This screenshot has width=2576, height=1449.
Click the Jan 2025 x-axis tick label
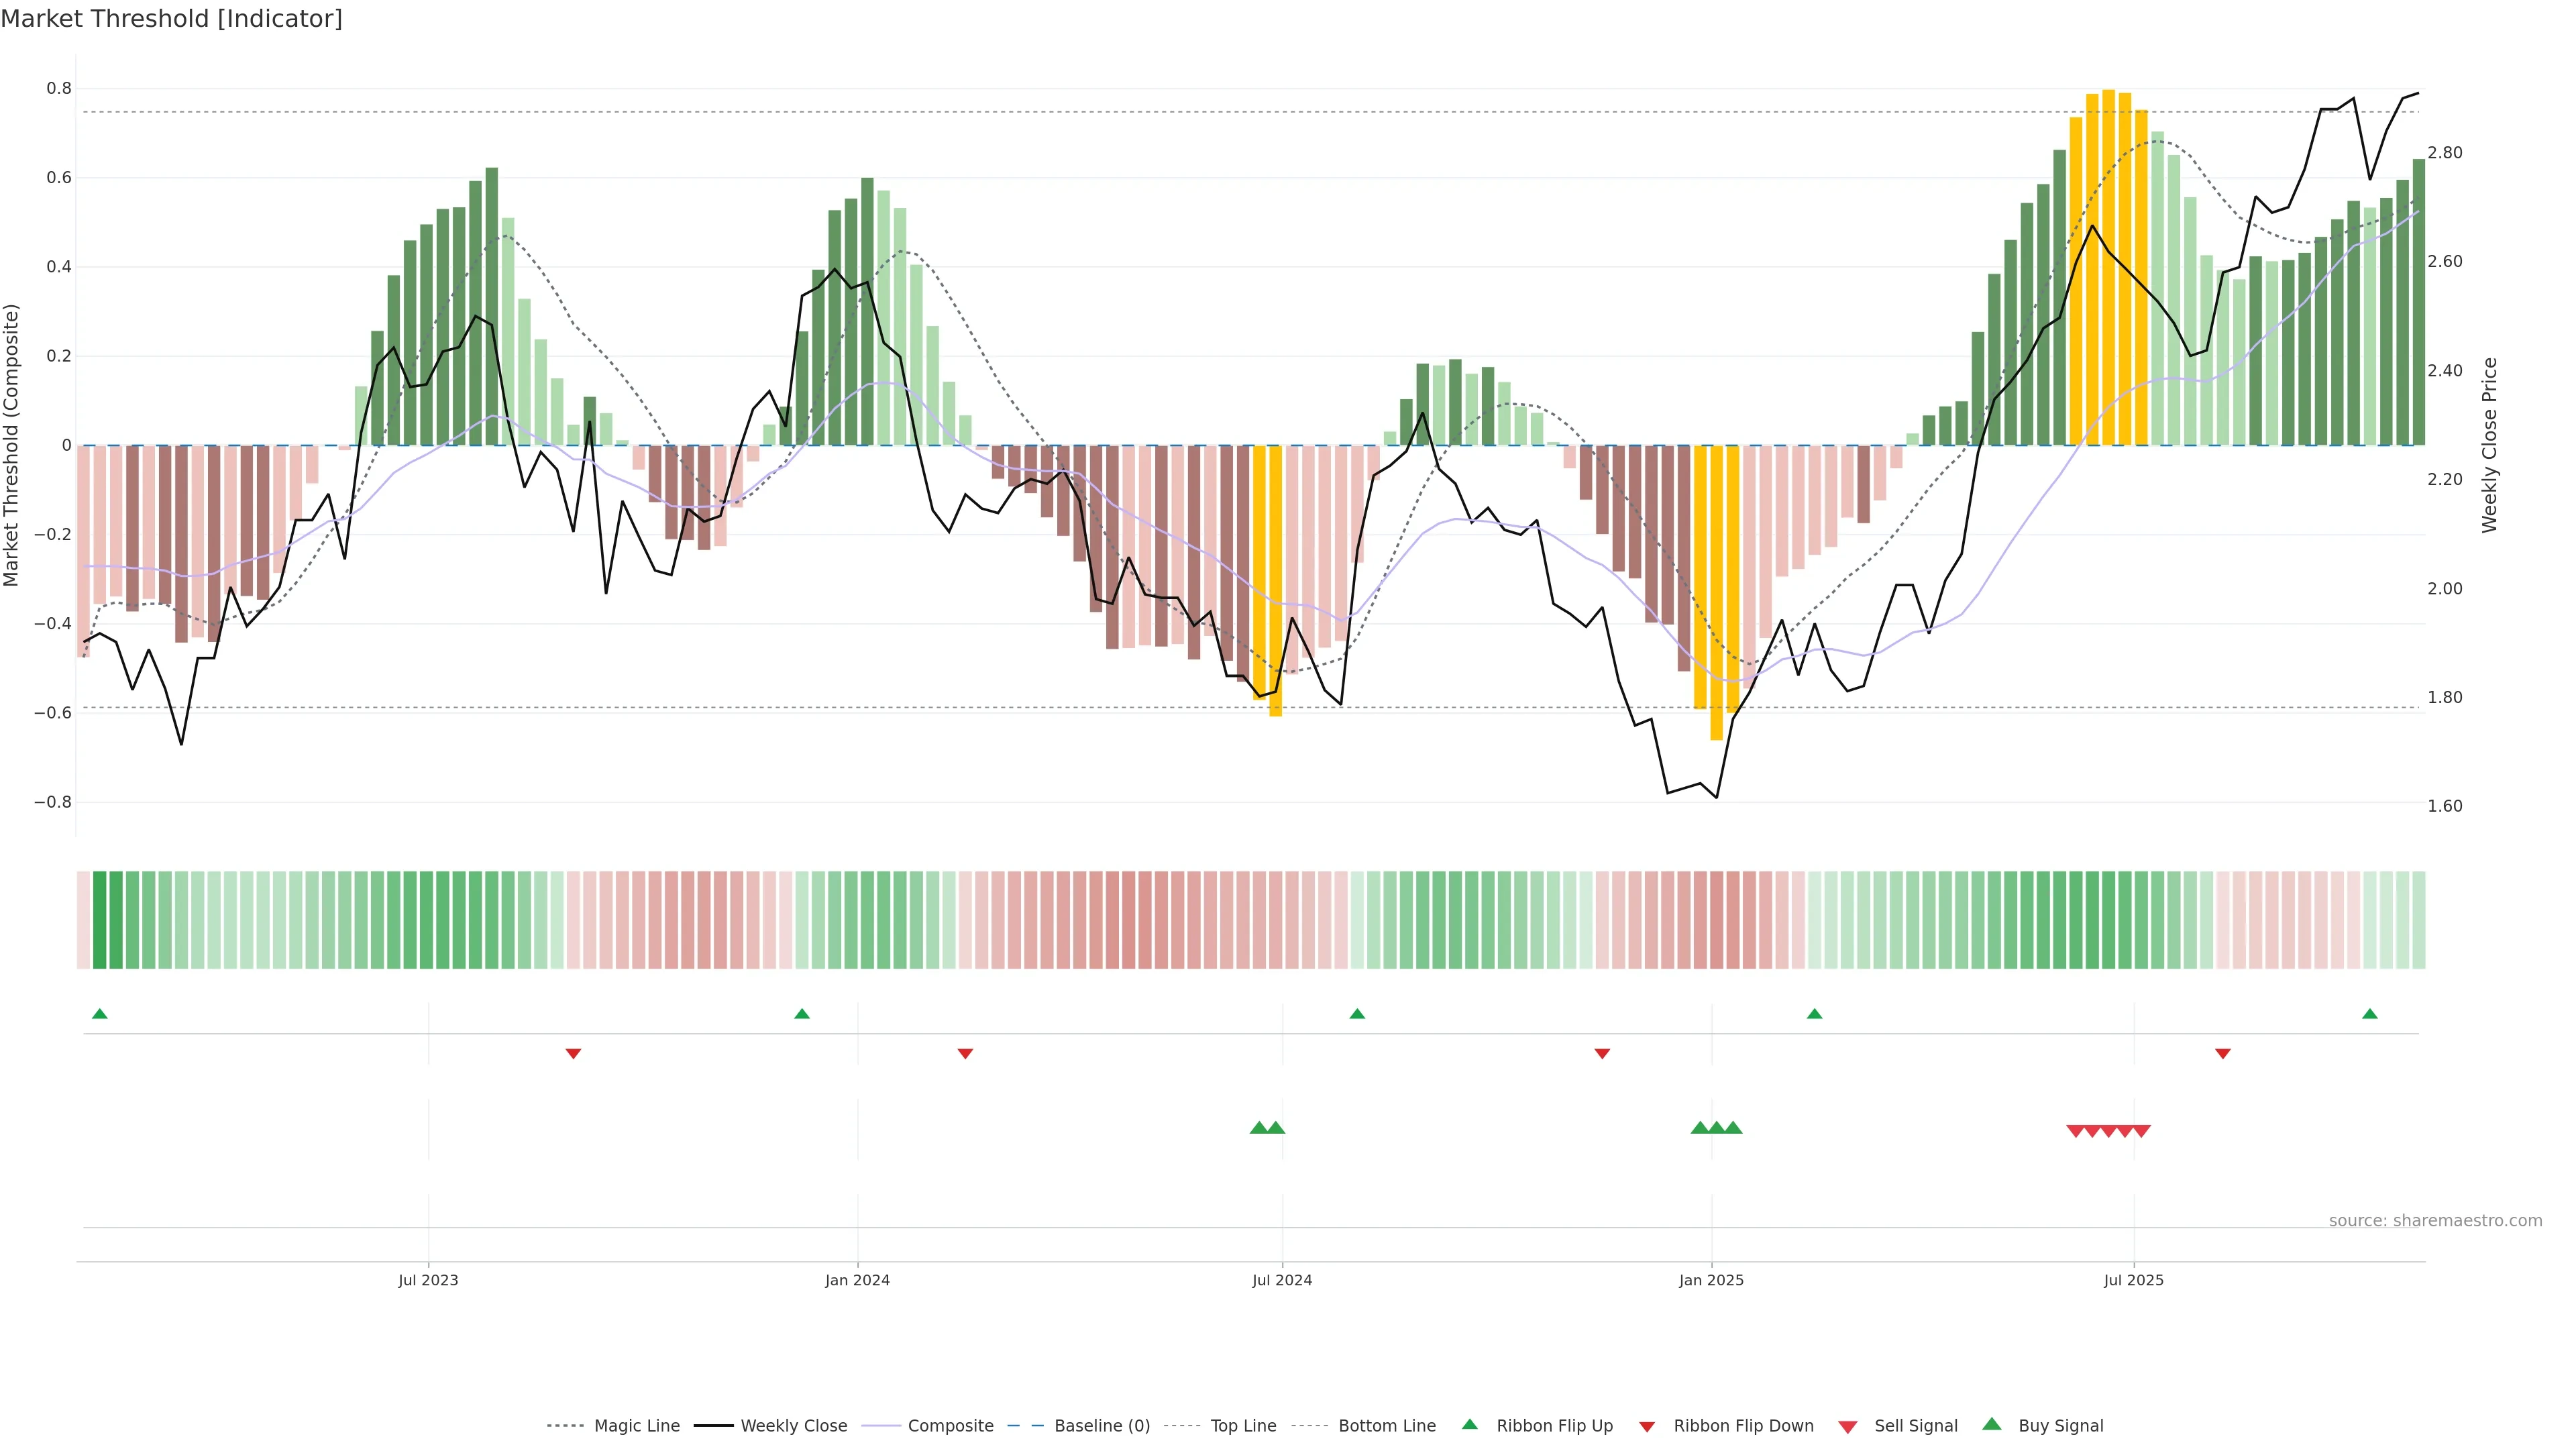(x=1711, y=1280)
